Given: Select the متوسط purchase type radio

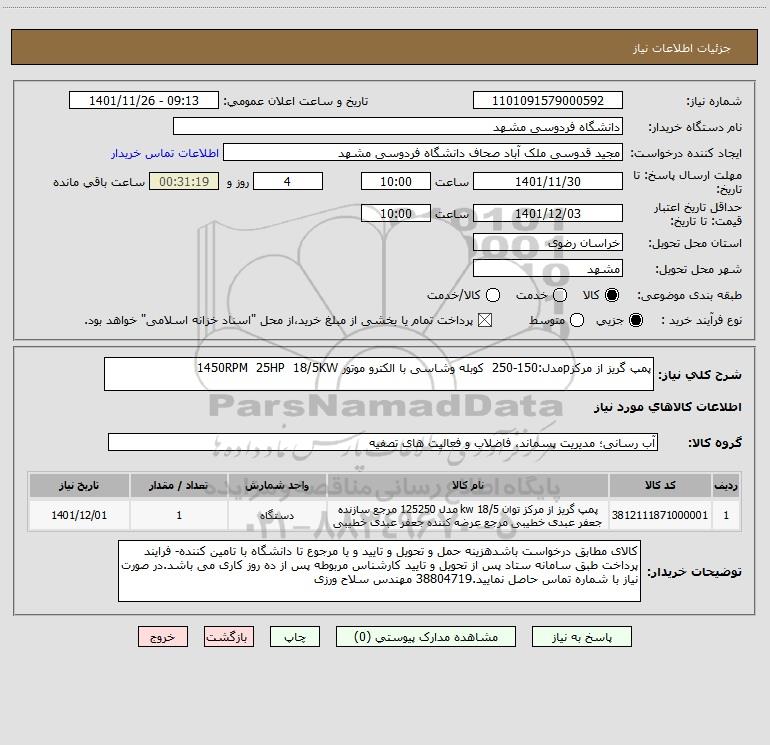Looking at the screenshot, I should pos(577,320).
